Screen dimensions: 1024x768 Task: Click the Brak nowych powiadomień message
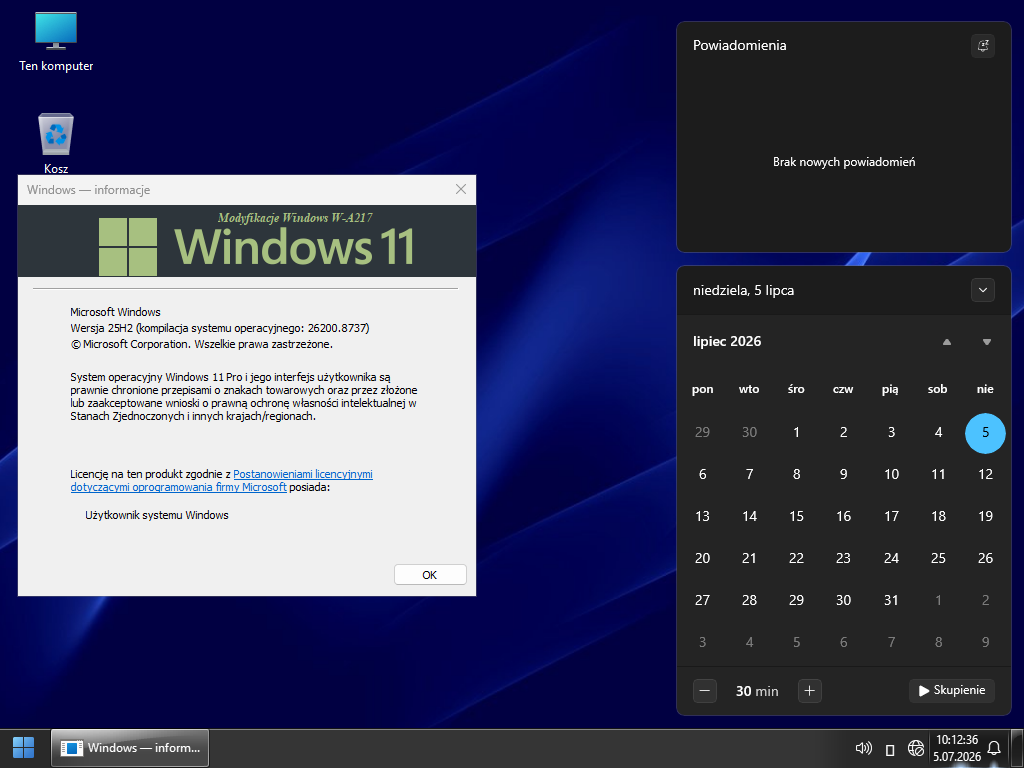(x=844, y=162)
